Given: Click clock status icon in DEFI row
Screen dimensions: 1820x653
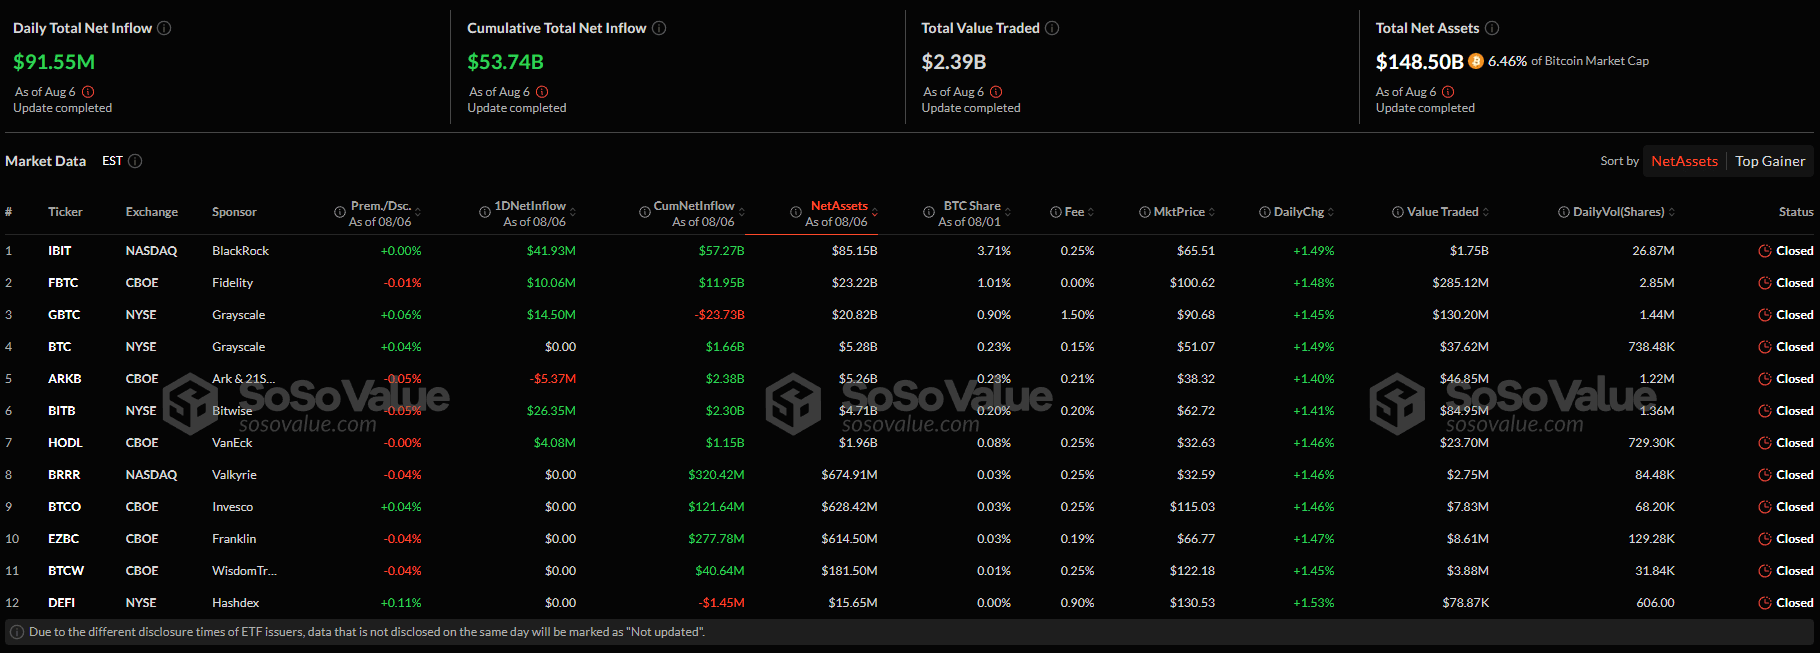Looking at the screenshot, I should tap(1765, 603).
